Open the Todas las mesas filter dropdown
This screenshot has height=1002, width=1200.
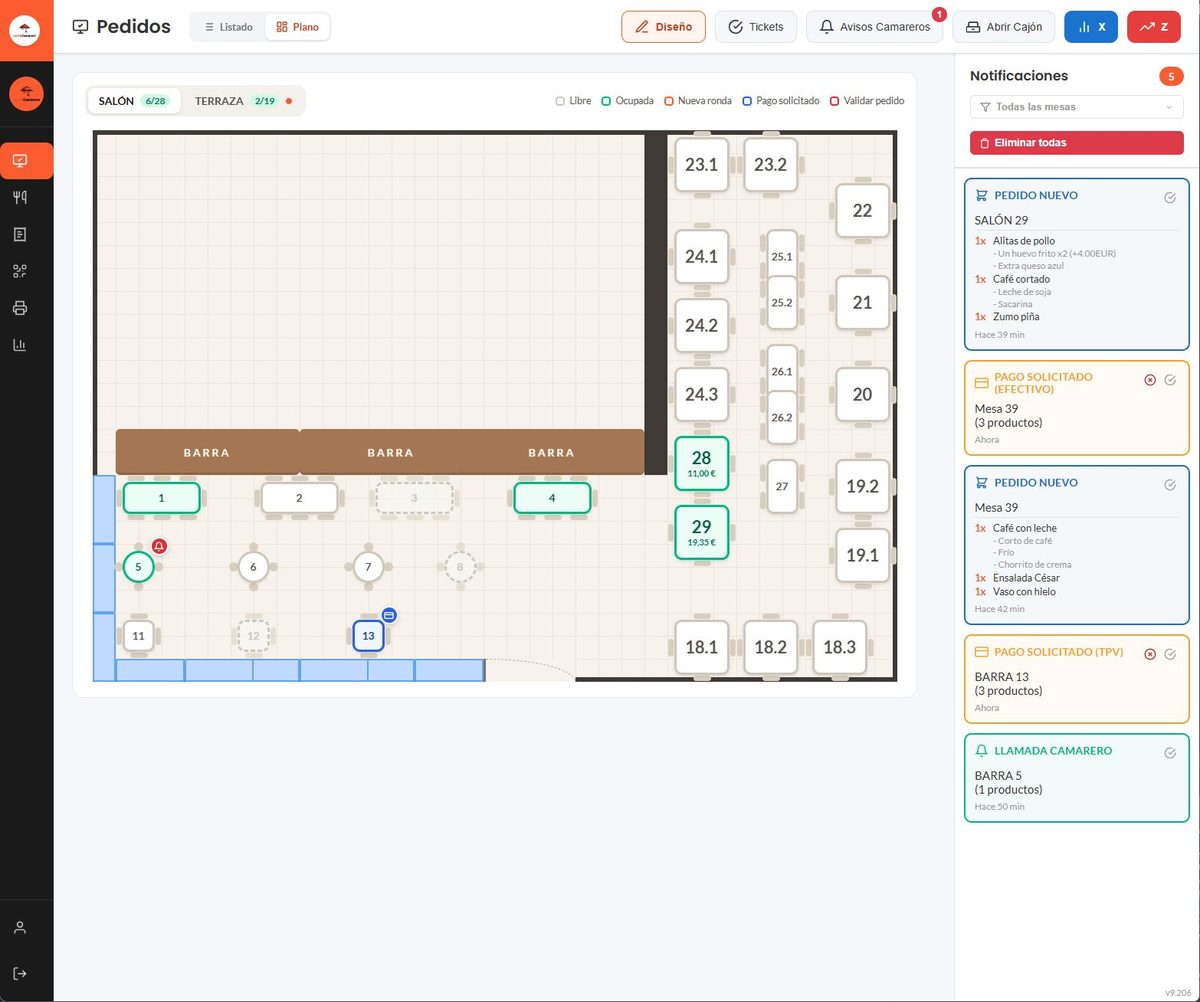tap(1077, 107)
